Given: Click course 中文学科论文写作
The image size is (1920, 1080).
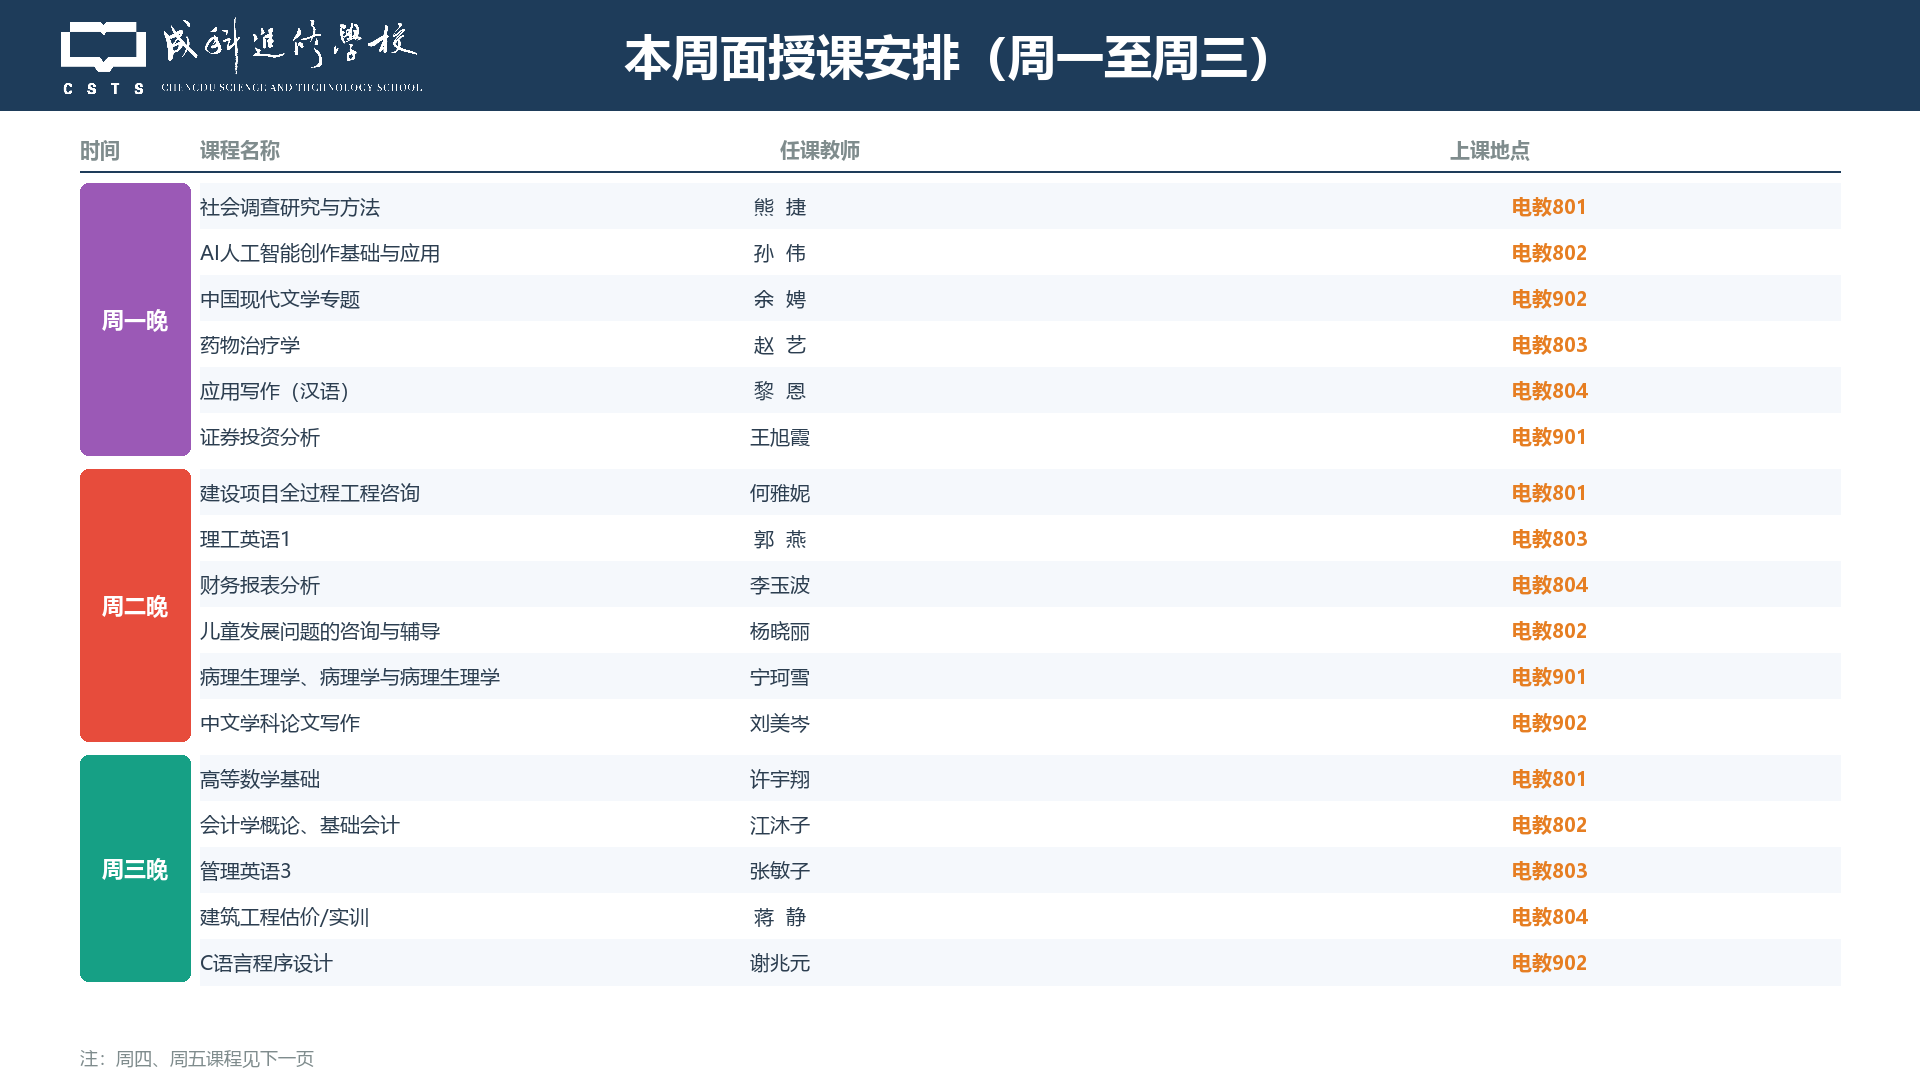Looking at the screenshot, I should pos(280,723).
